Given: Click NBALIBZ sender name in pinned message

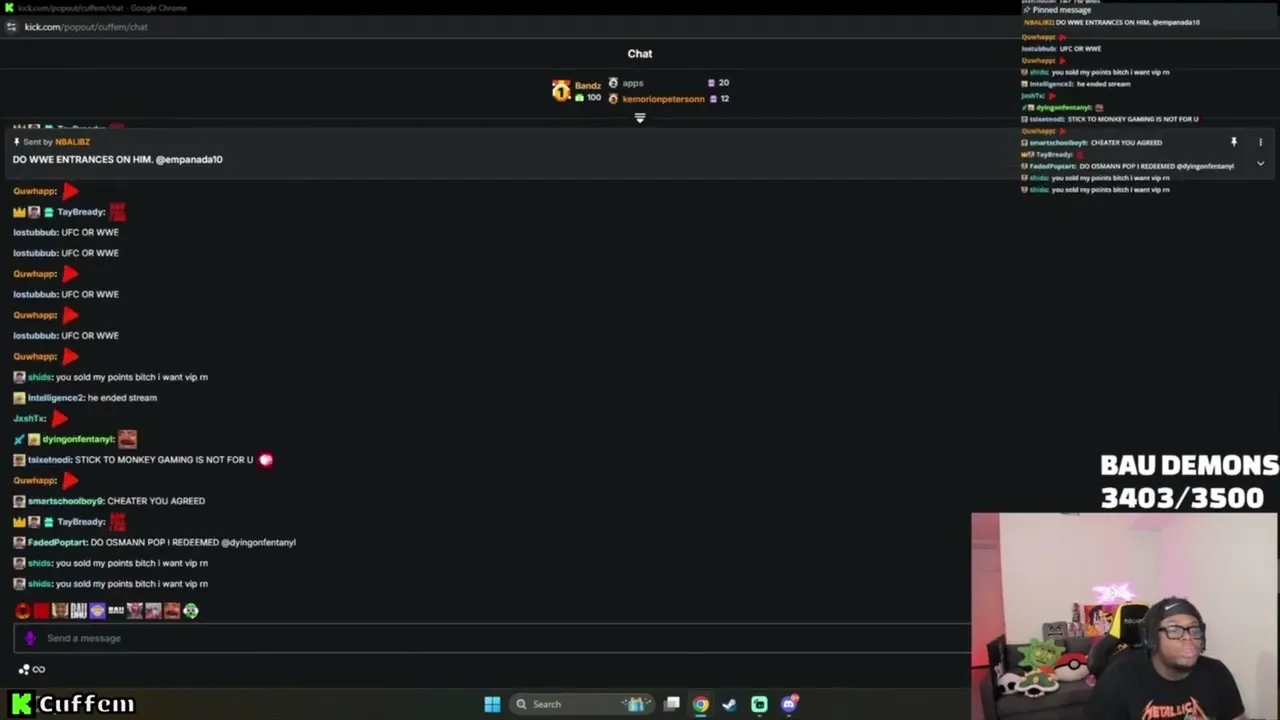Looking at the screenshot, I should click(x=73, y=142).
